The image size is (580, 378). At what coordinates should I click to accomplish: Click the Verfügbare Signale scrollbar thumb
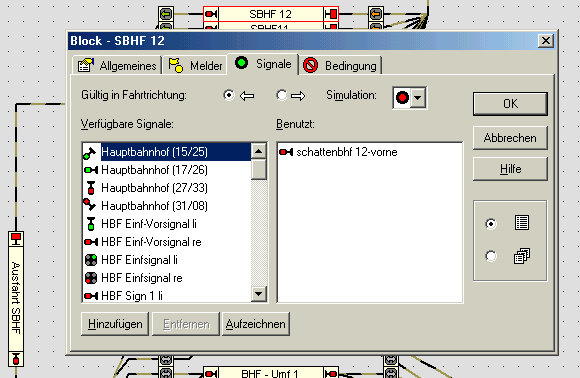[258, 169]
